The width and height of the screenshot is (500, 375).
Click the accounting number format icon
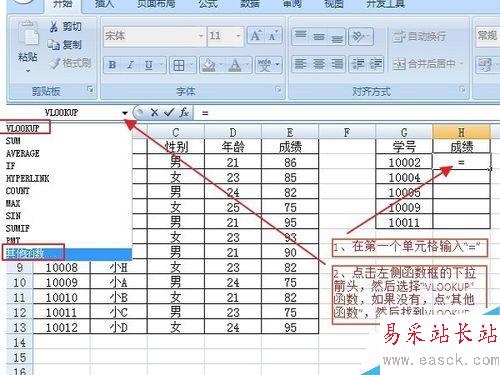pyautogui.click(x=485, y=65)
